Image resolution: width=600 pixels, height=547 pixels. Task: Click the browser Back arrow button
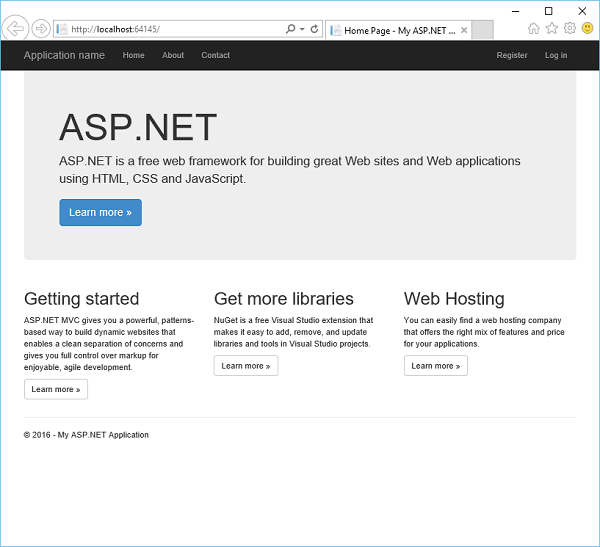click(x=15, y=28)
